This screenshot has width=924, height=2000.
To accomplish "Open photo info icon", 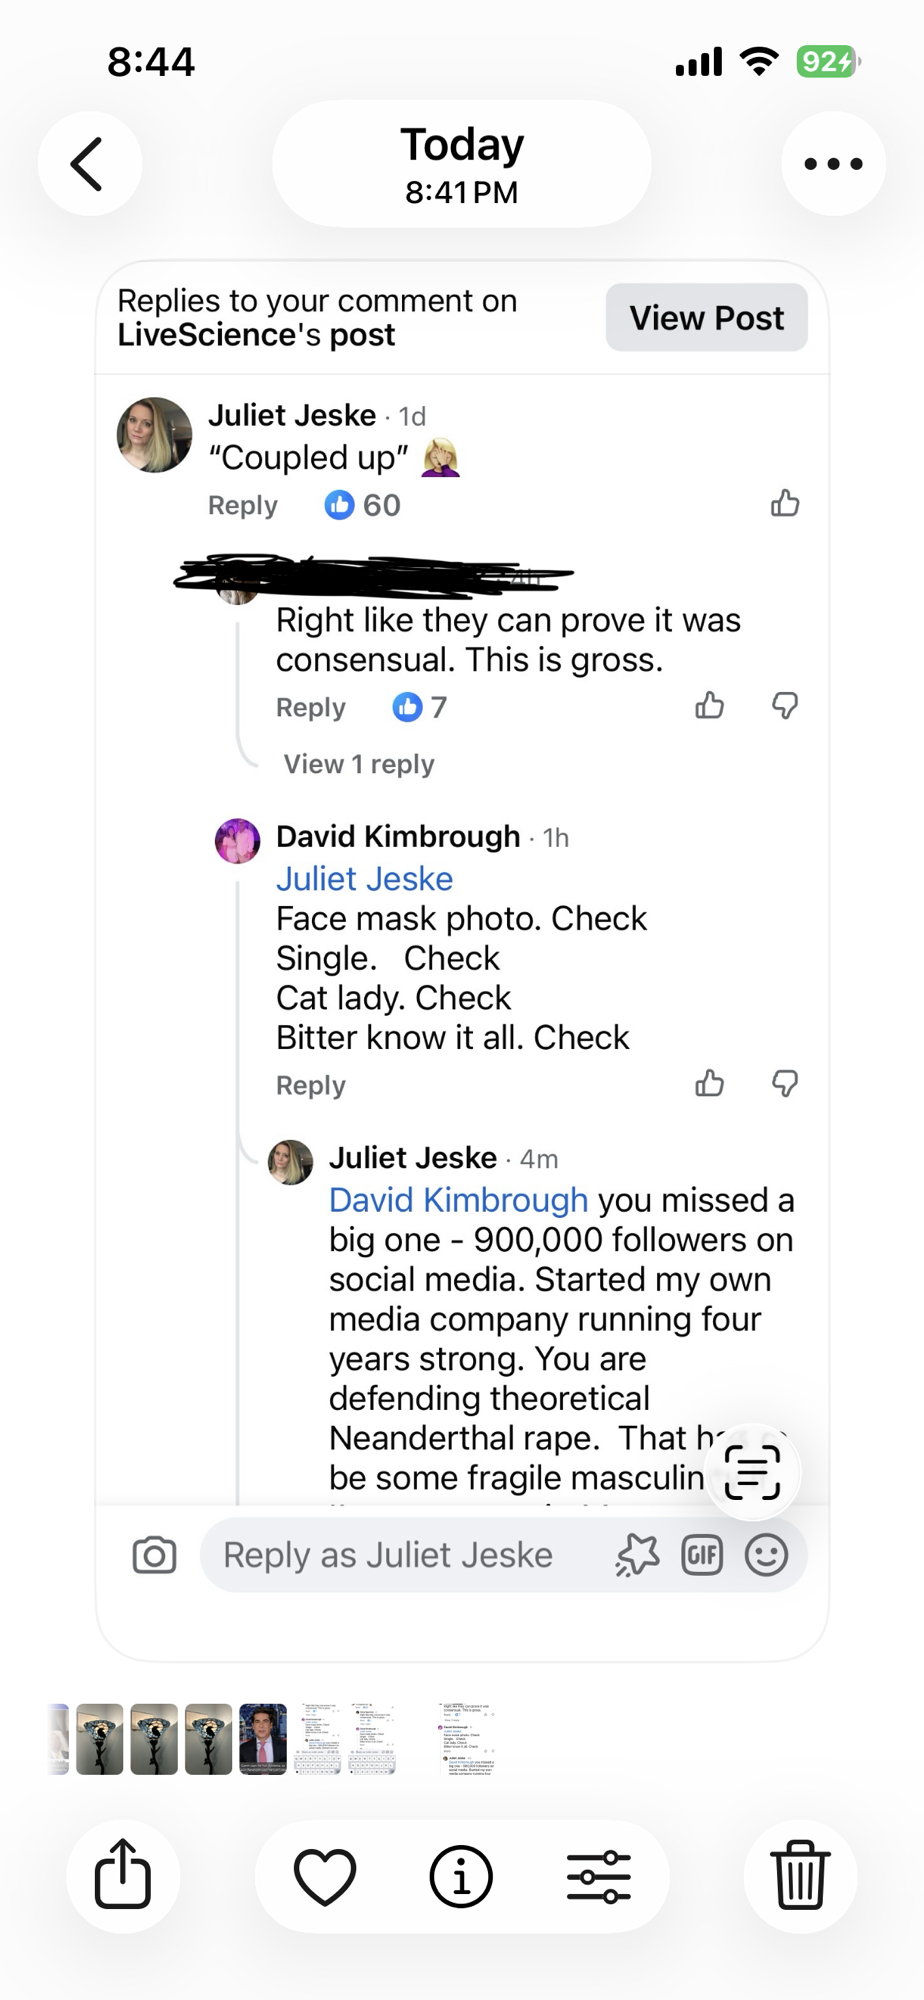I will 461,1876.
